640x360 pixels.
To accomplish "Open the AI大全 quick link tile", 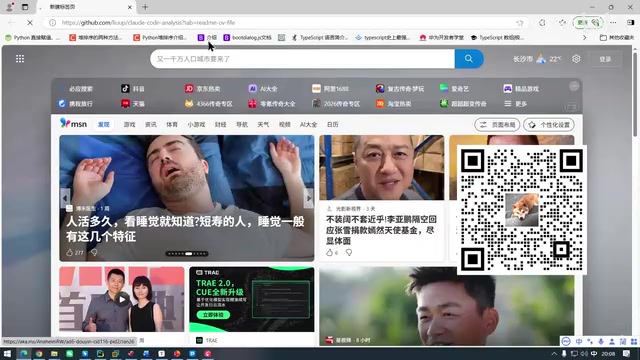I will pyautogui.click(x=263, y=89).
